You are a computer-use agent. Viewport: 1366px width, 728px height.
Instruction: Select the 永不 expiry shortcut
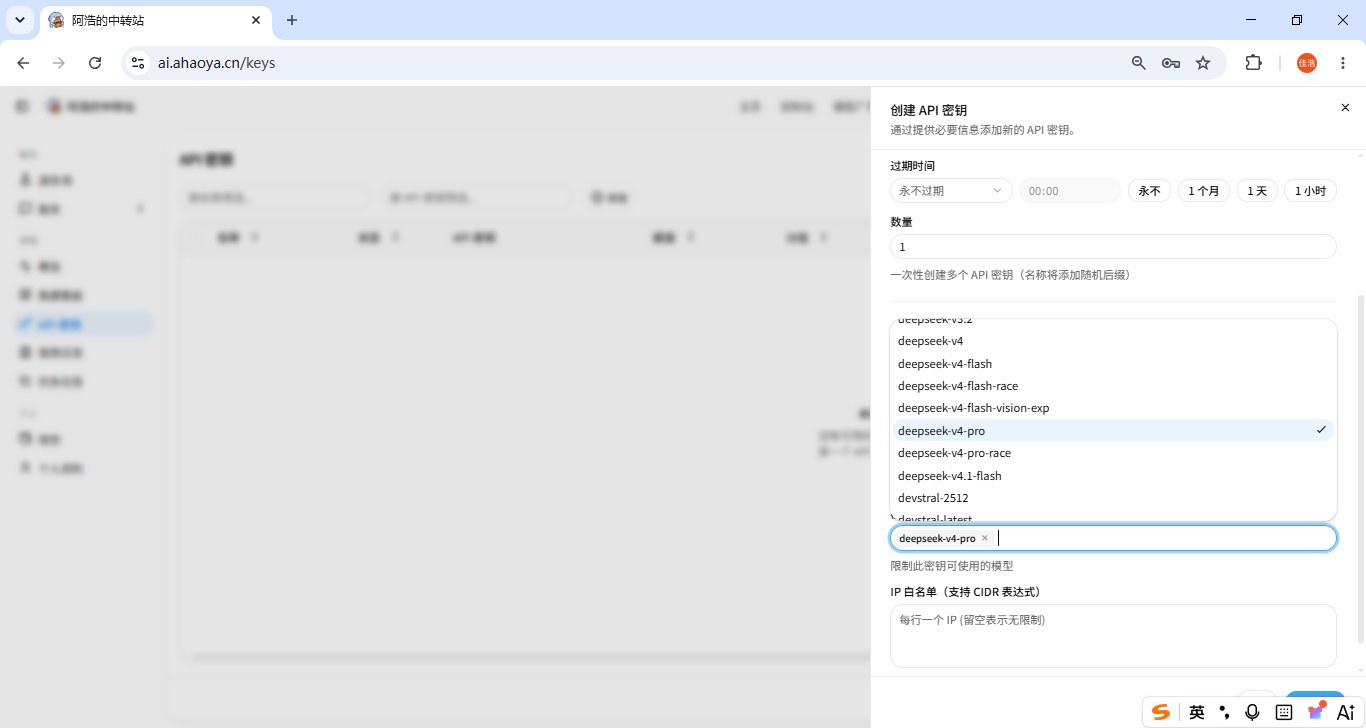click(x=1149, y=191)
